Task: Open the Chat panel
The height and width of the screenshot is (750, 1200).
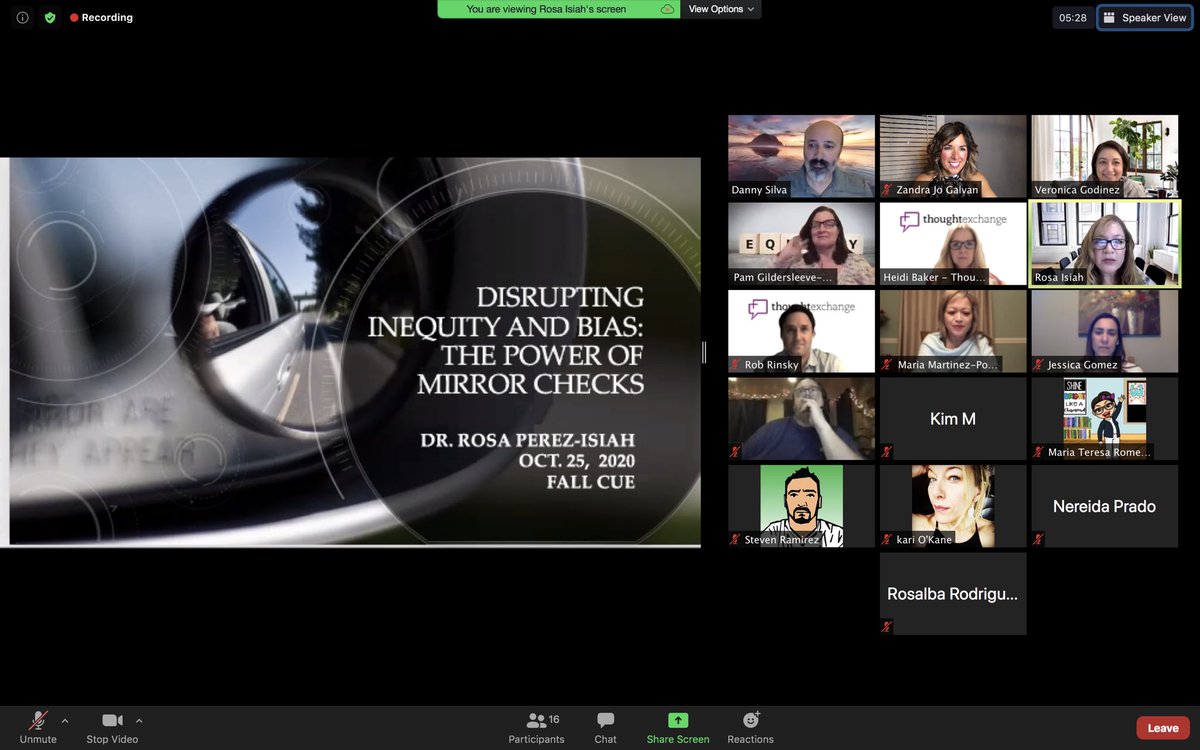Action: [x=605, y=727]
